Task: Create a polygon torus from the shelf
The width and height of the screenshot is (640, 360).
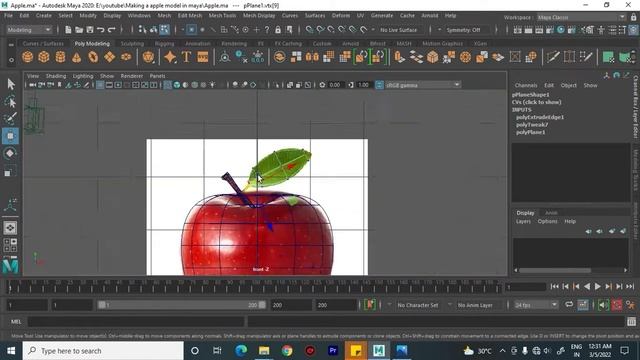Action: pos(93,57)
